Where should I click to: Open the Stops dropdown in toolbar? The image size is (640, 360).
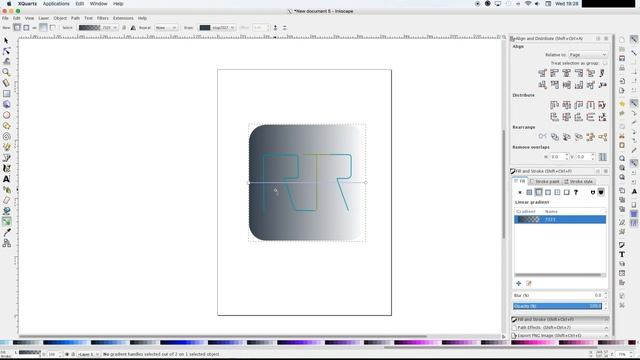click(217, 28)
